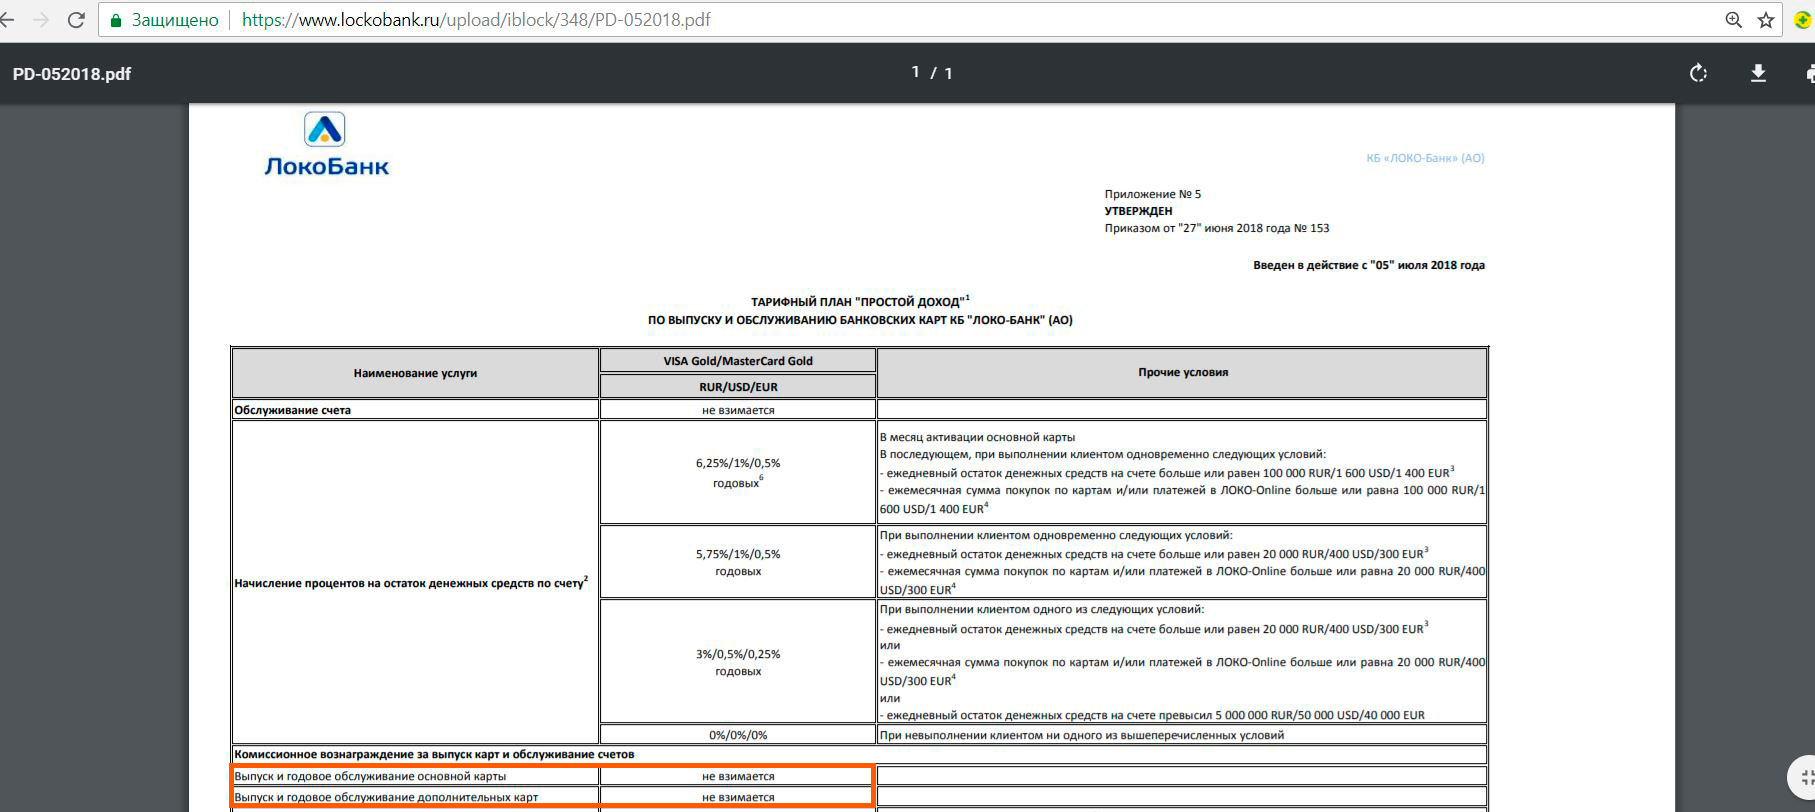Image resolution: width=1815 pixels, height=812 pixels.
Task: Click не взимается in the основной карты row
Action: (x=738, y=776)
